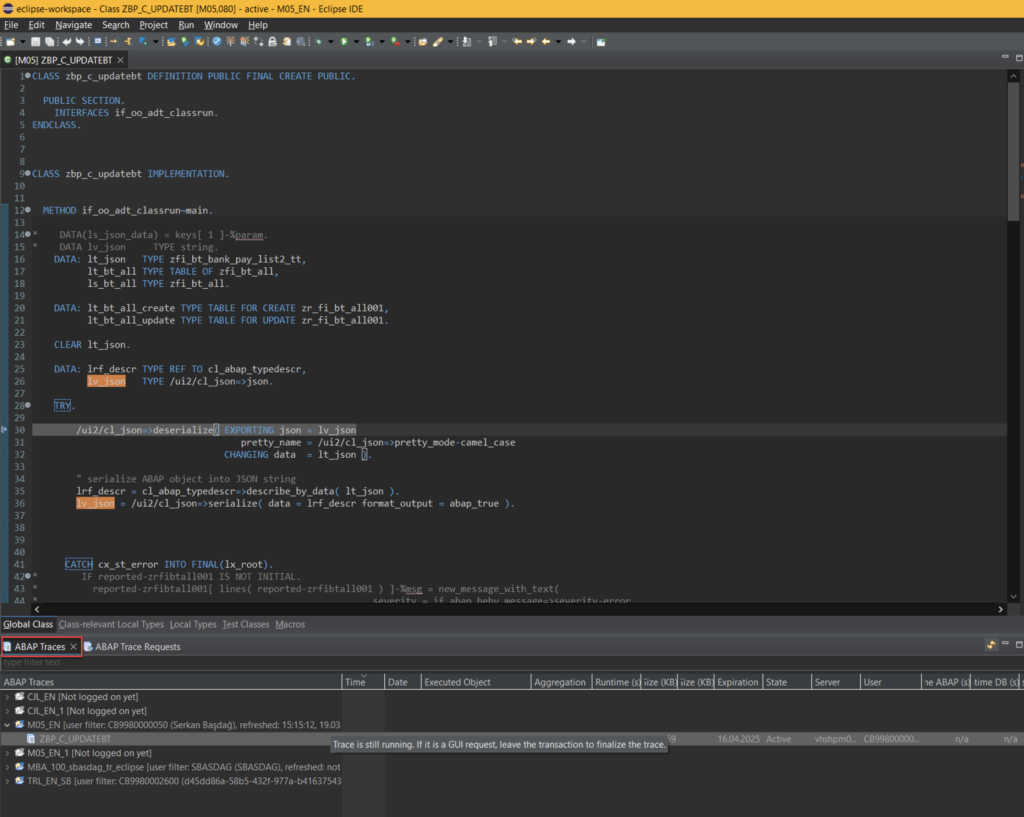Open the Navigate menu
Viewport: 1024px width, 817px height.
tap(73, 24)
